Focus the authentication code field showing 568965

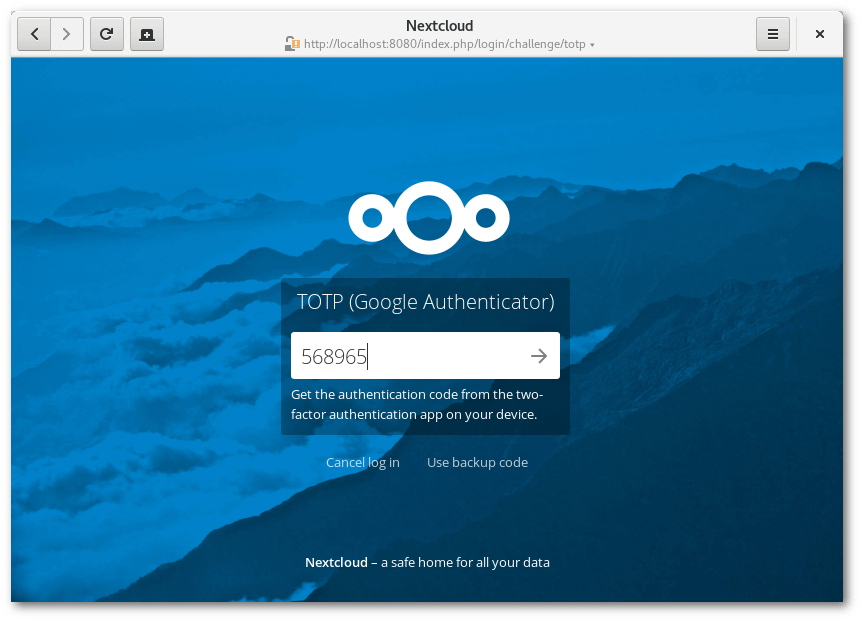point(405,356)
